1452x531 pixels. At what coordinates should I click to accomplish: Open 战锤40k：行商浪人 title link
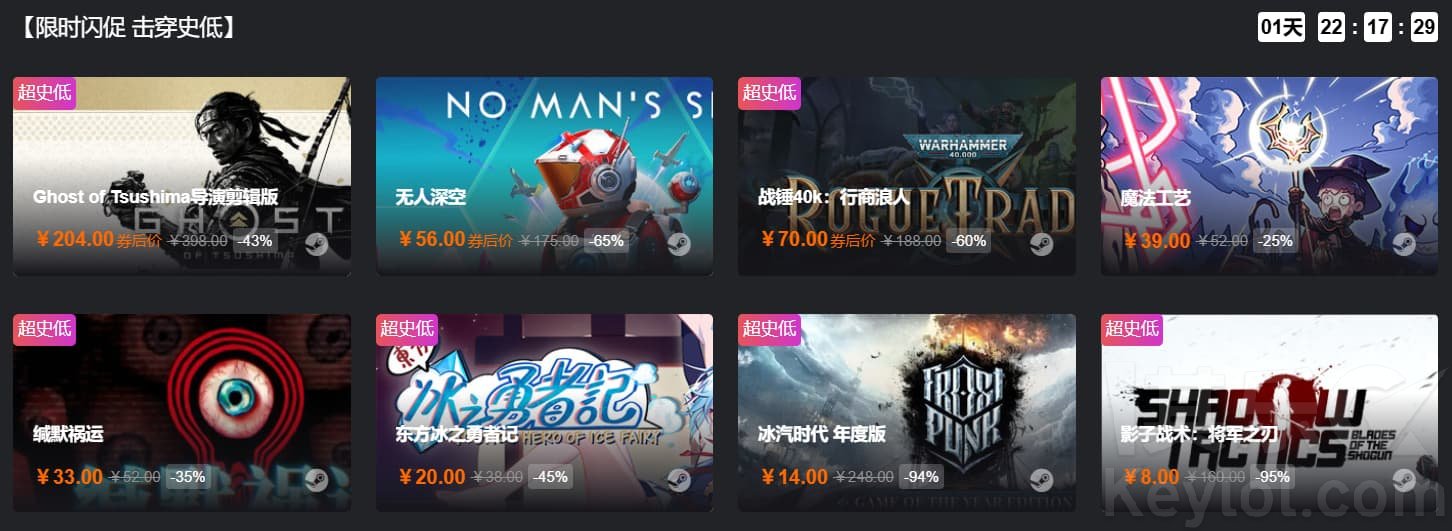(x=834, y=197)
